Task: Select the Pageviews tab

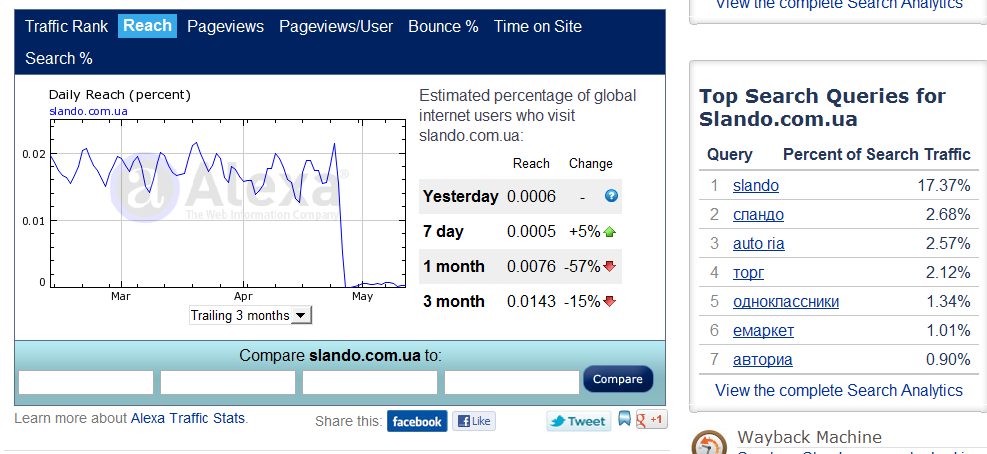Action: (x=225, y=26)
